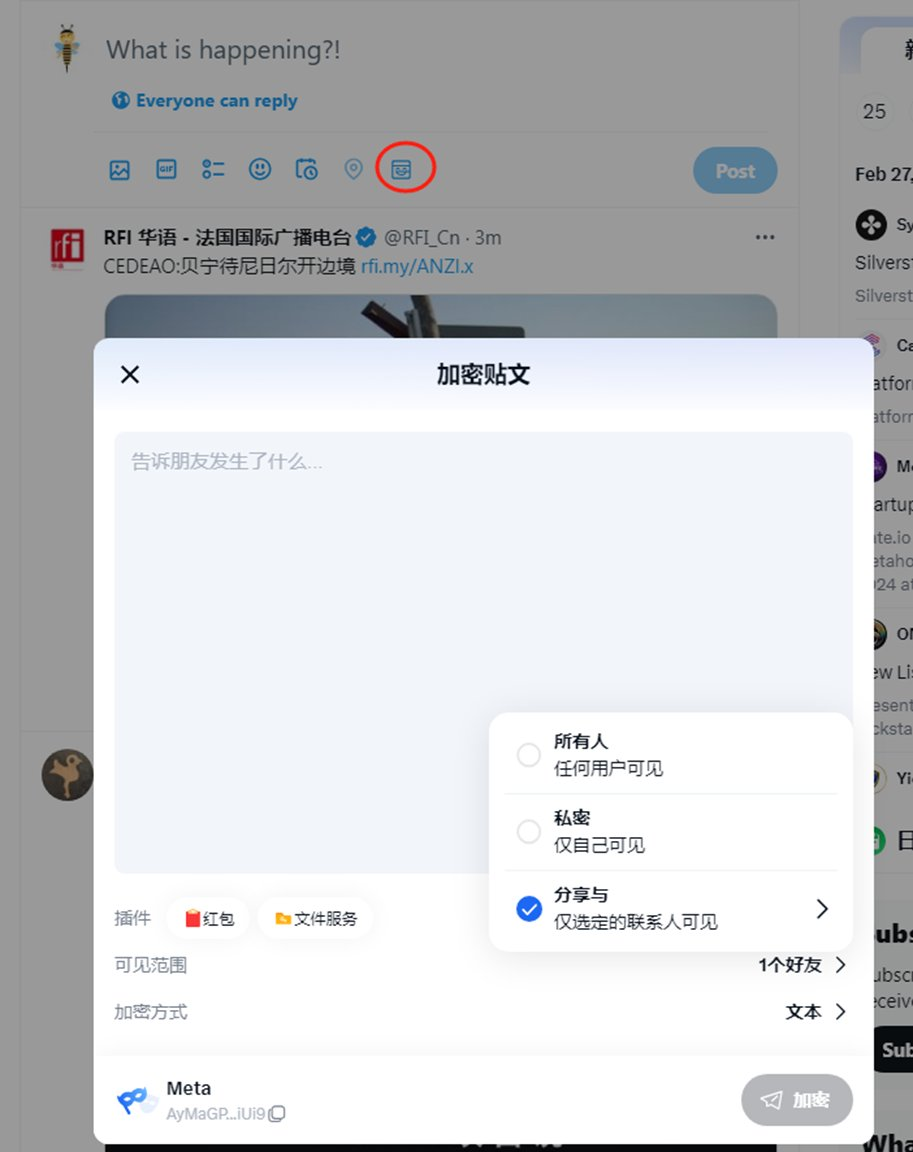Click the 红包 plugin chip
The width and height of the screenshot is (913, 1152).
207,918
